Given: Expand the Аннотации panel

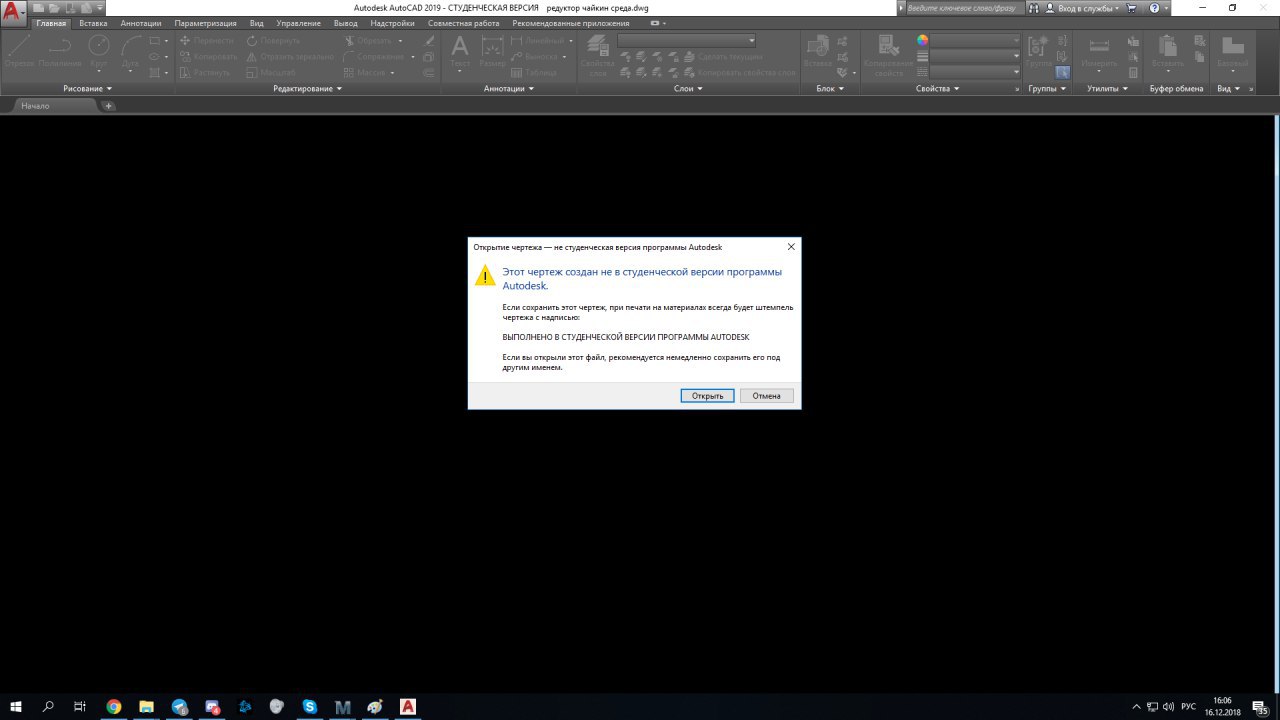Looking at the screenshot, I should (x=509, y=89).
